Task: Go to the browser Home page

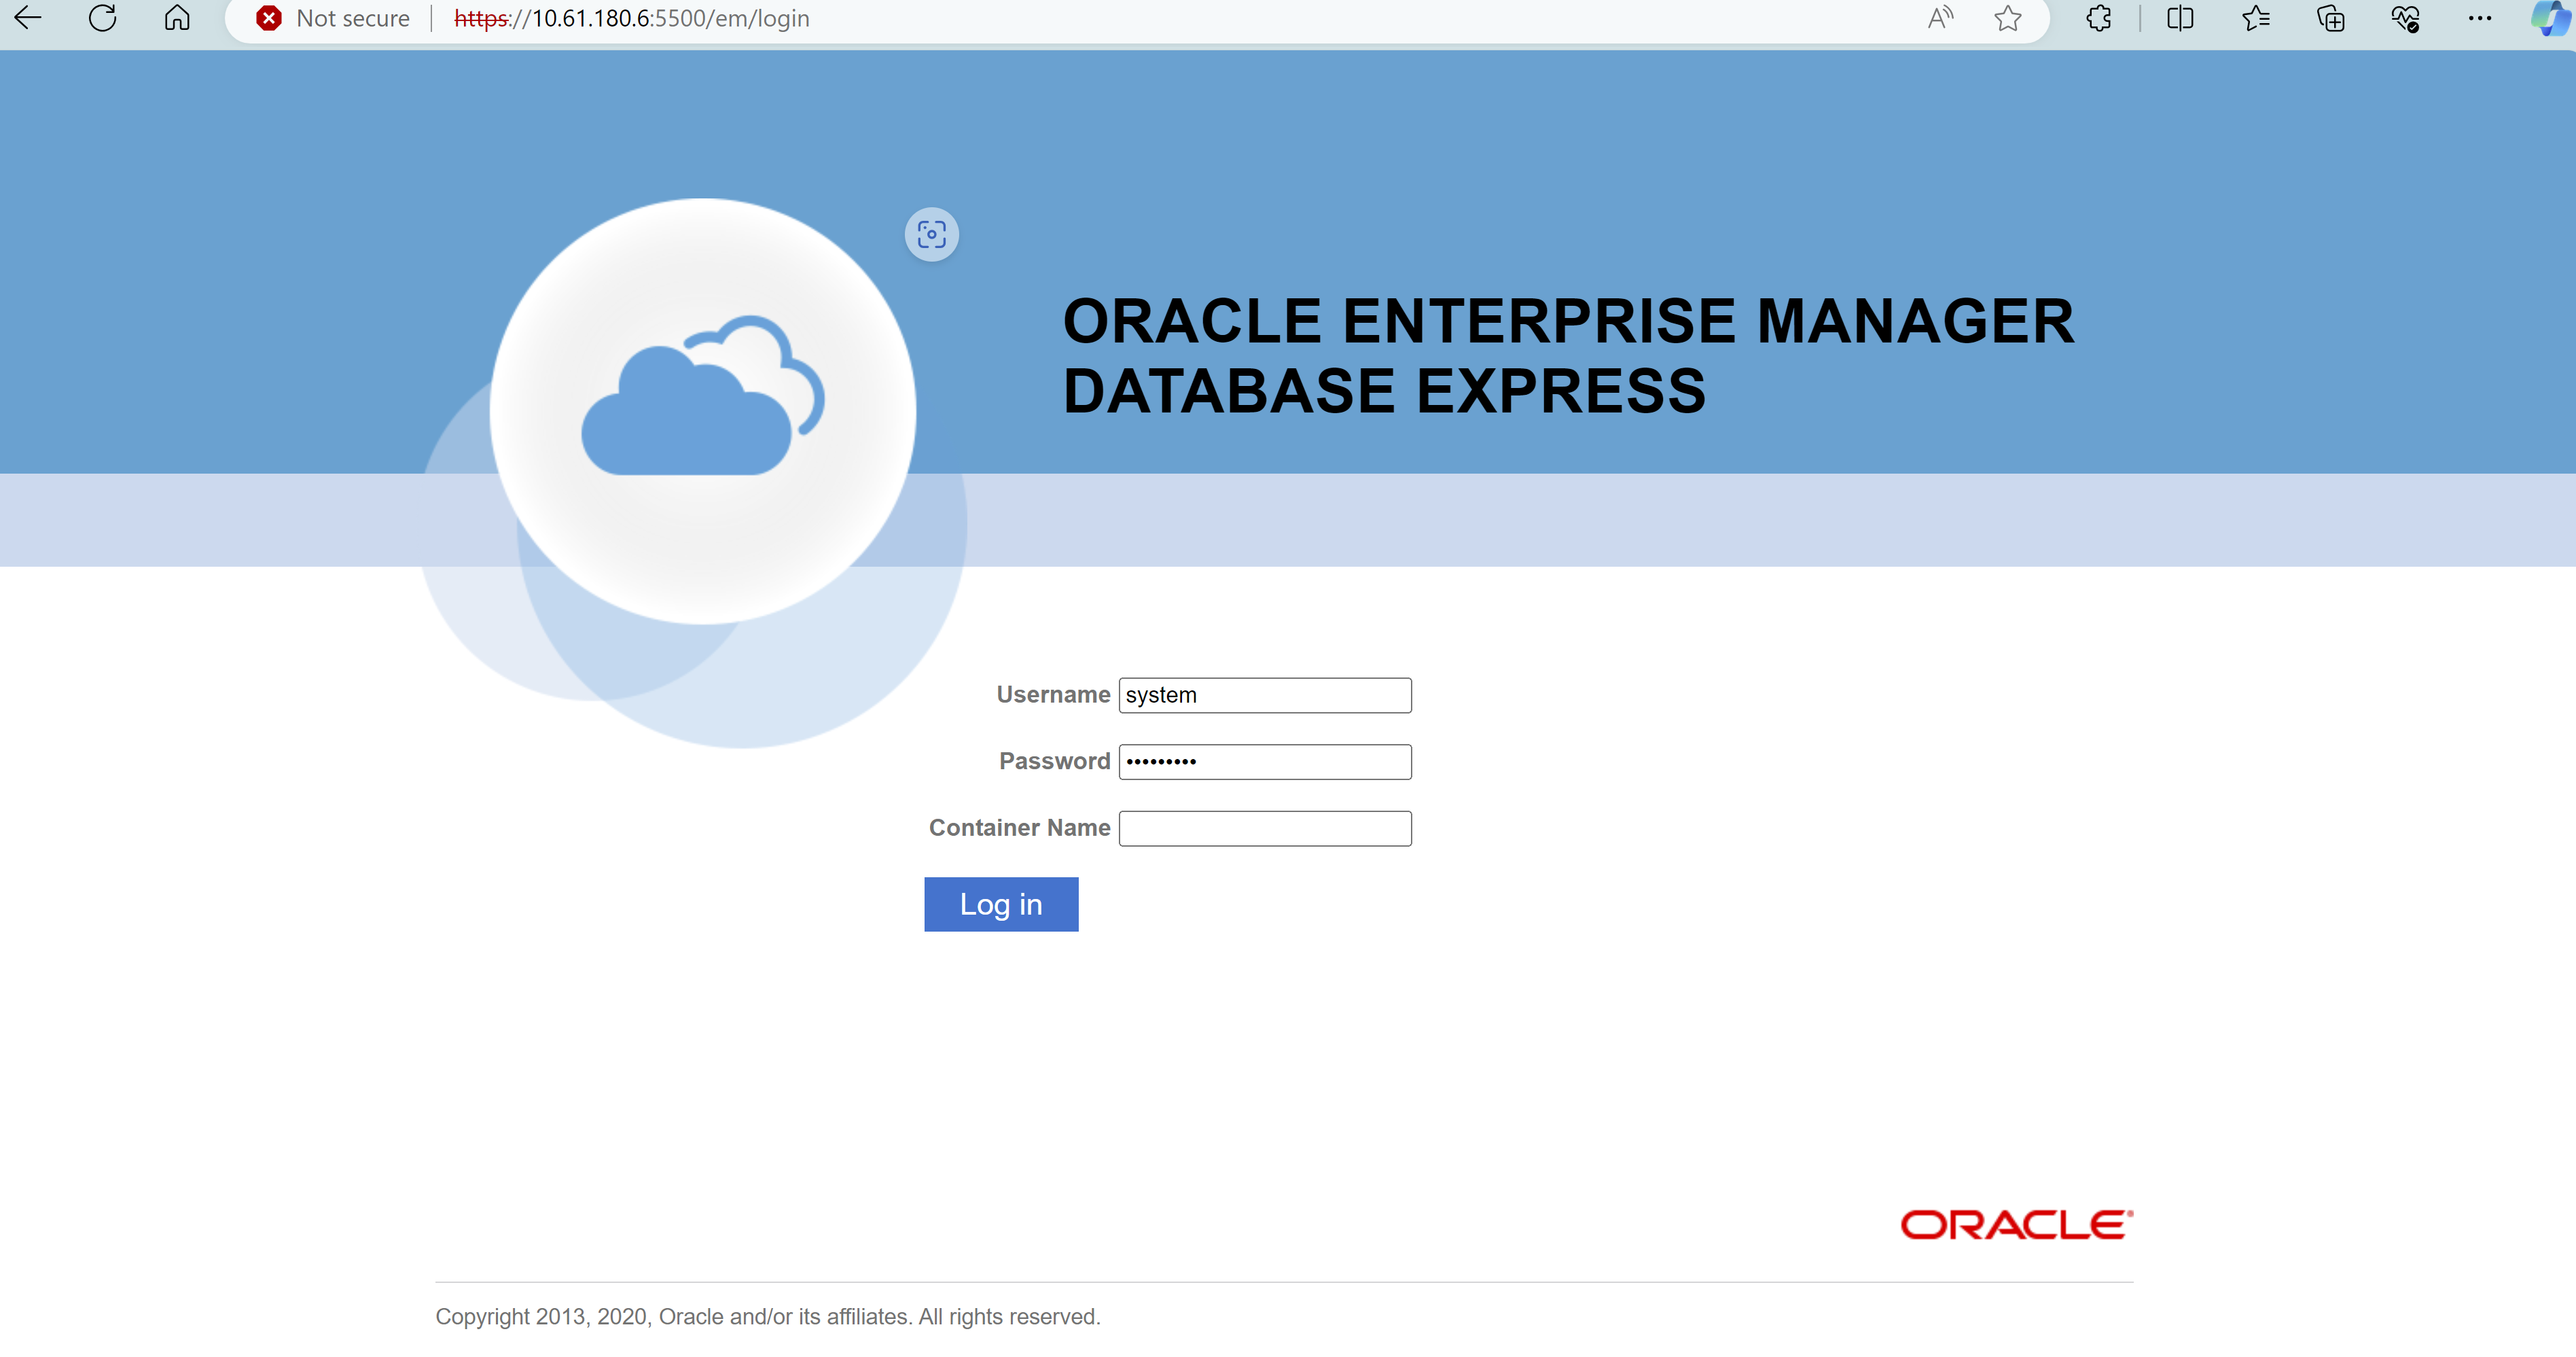Action: [x=177, y=18]
